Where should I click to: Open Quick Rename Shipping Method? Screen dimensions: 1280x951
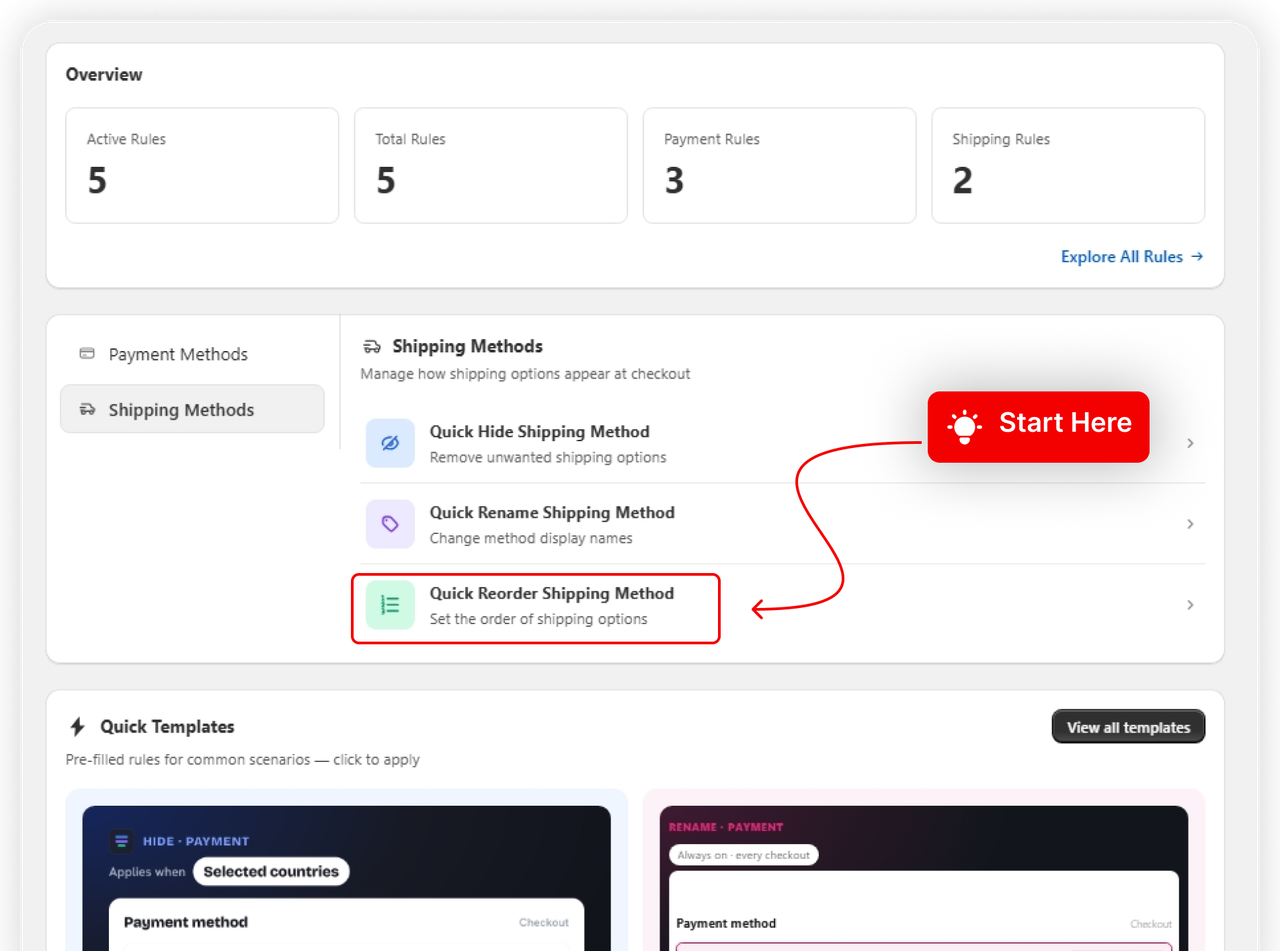point(782,524)
